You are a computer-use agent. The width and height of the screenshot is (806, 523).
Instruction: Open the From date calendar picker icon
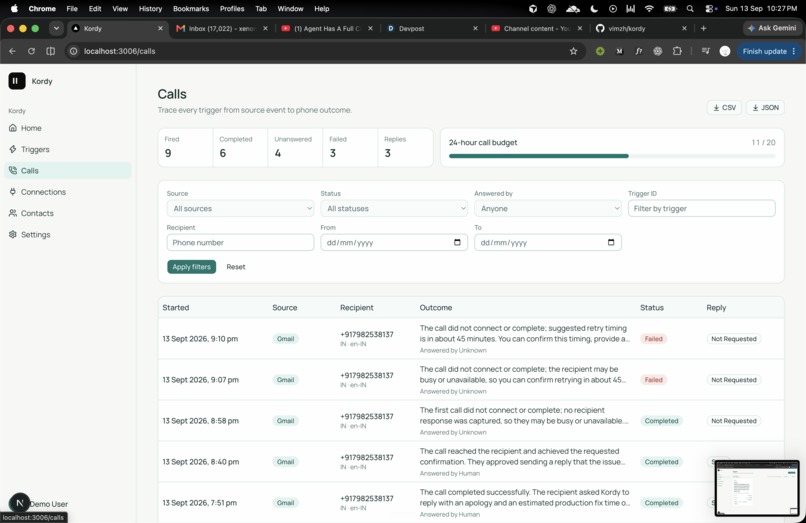click(457, 242)
